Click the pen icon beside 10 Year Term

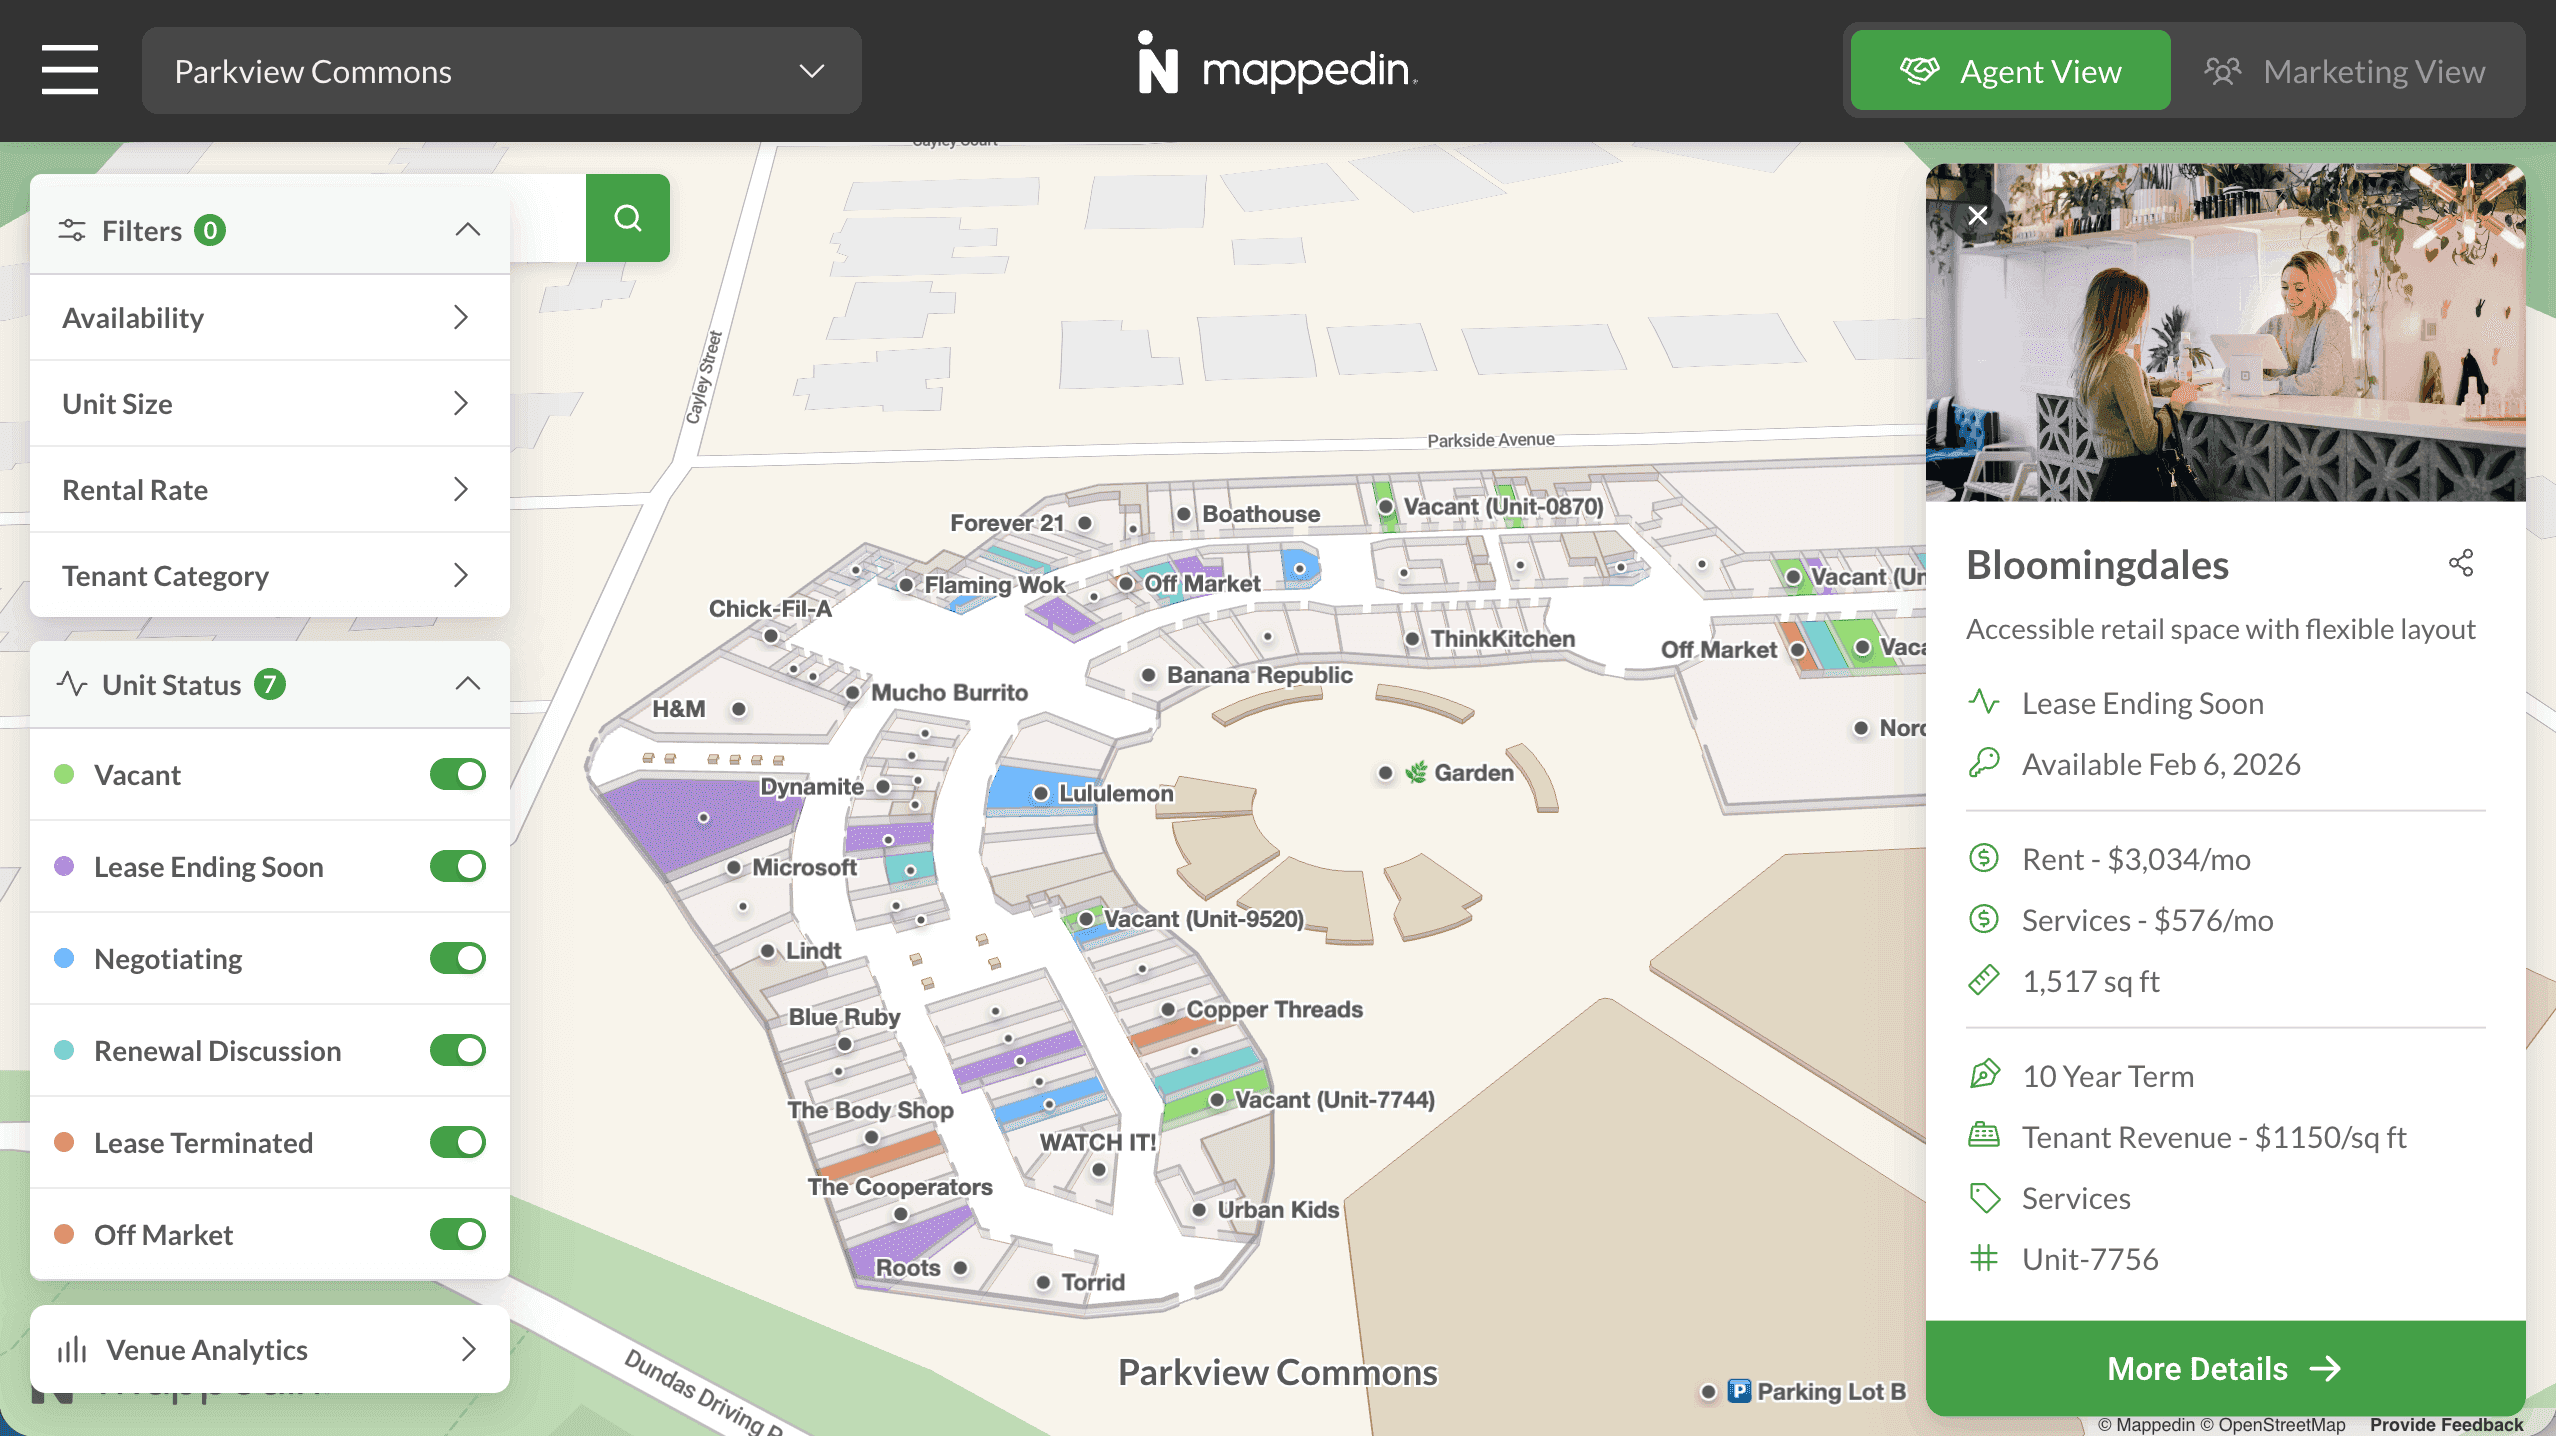click(x=1984, y=1075)
